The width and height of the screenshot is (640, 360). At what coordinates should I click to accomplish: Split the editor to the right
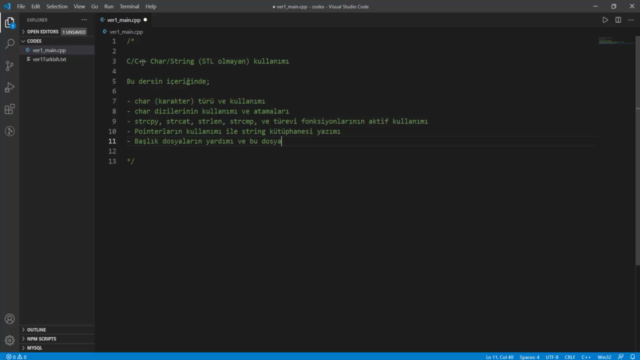click(618, 20)
